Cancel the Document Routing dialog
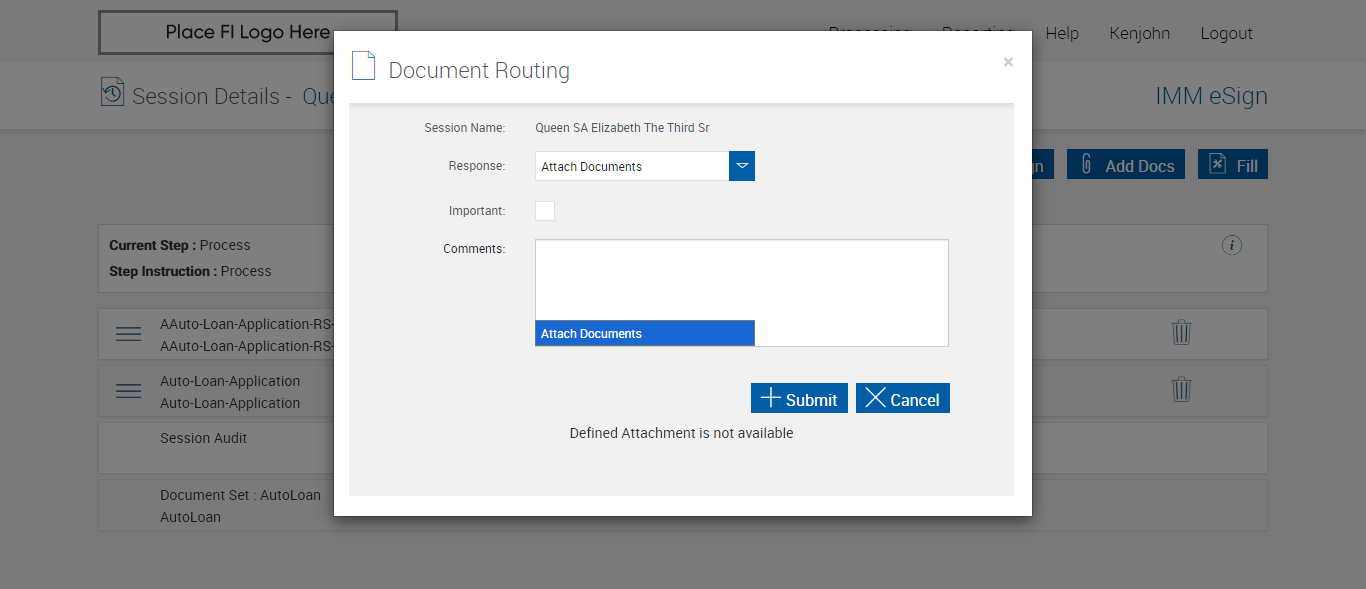1366x589 pixels. [x=902, y=399]
